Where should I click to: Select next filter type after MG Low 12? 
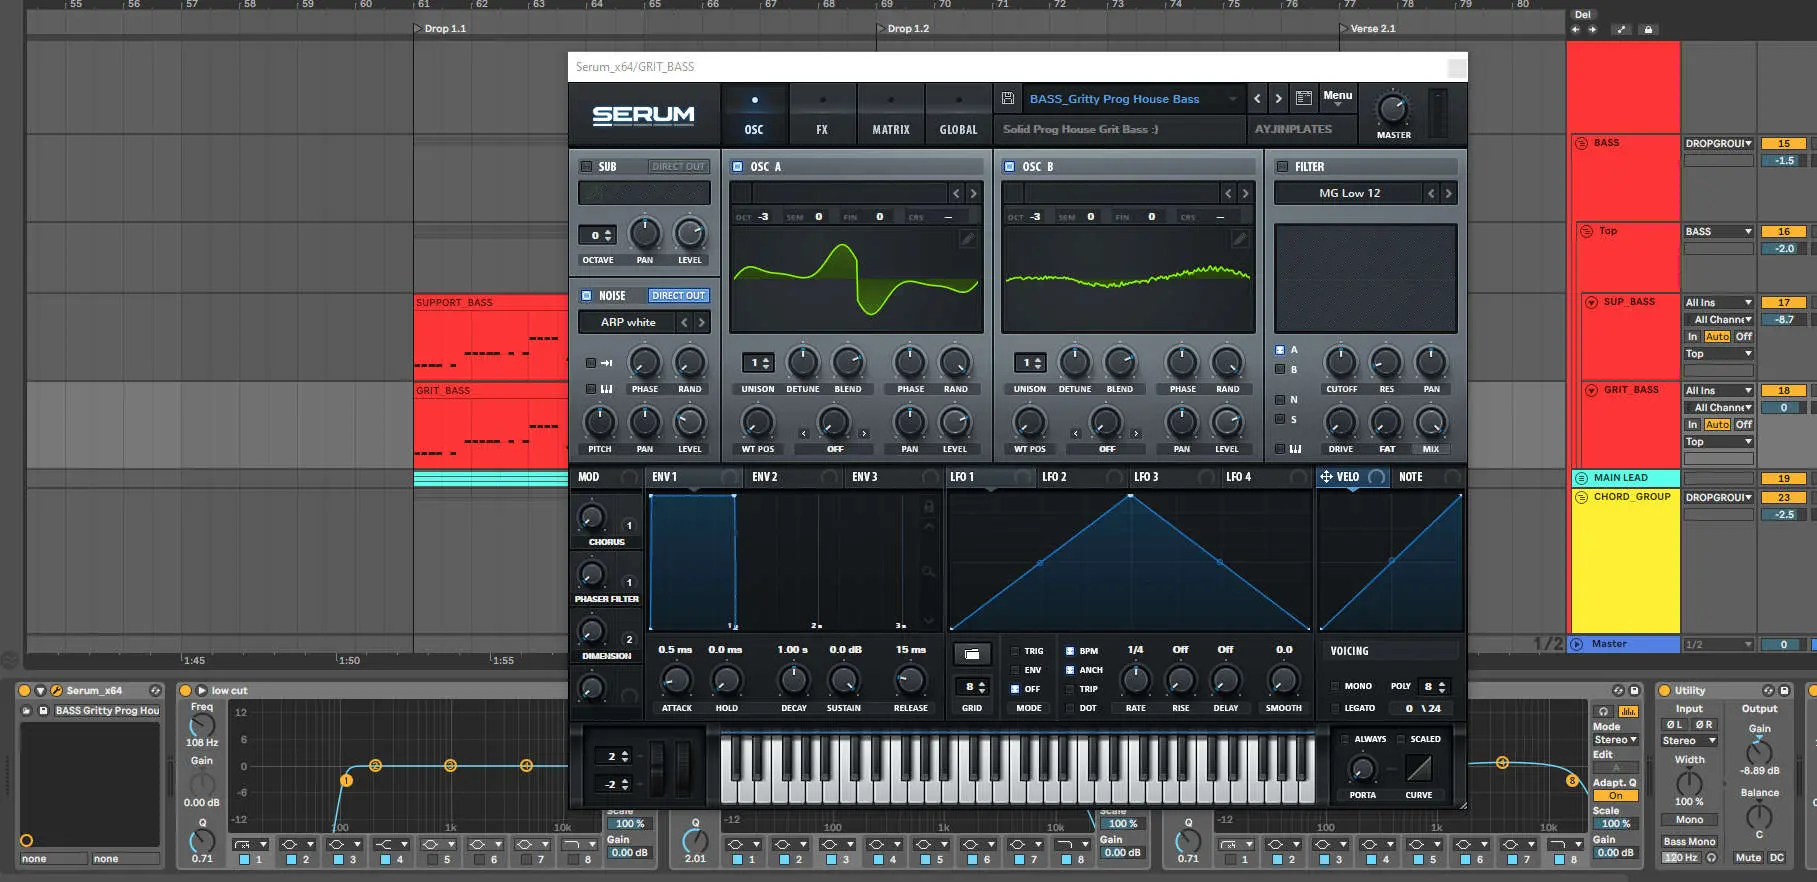(1448, 193)
